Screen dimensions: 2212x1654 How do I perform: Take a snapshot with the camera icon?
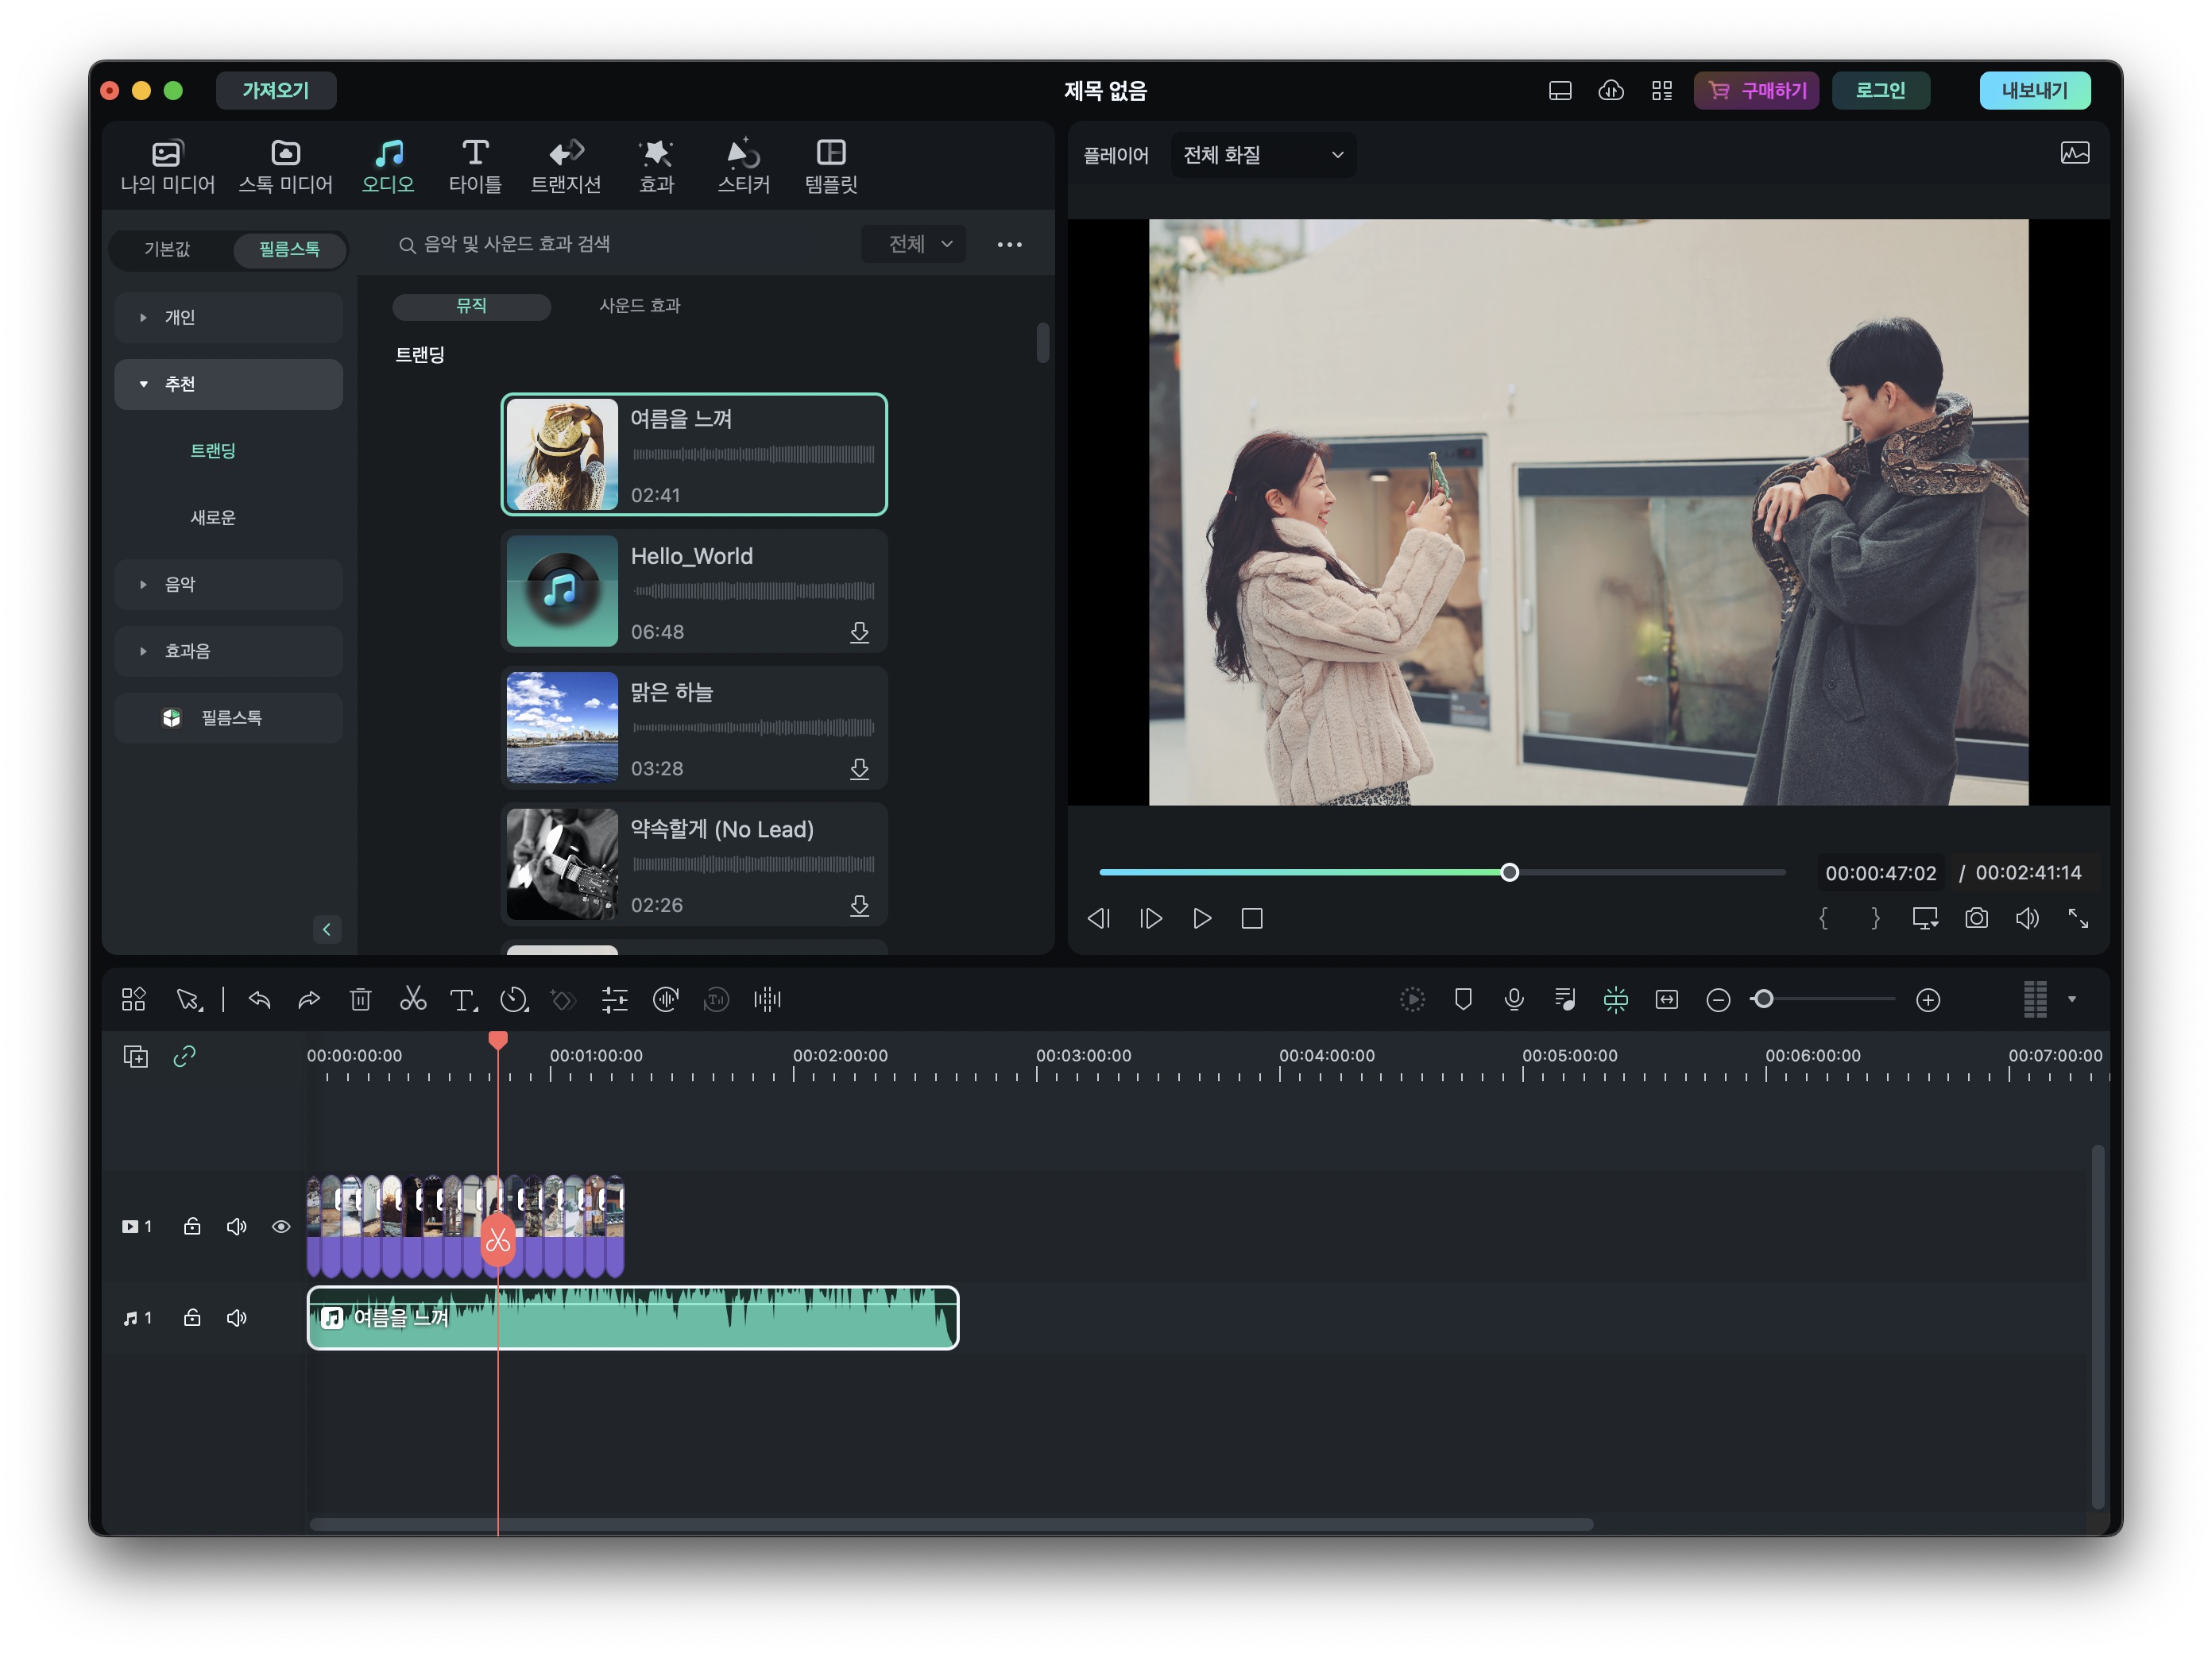click(x=1976, y=918)
